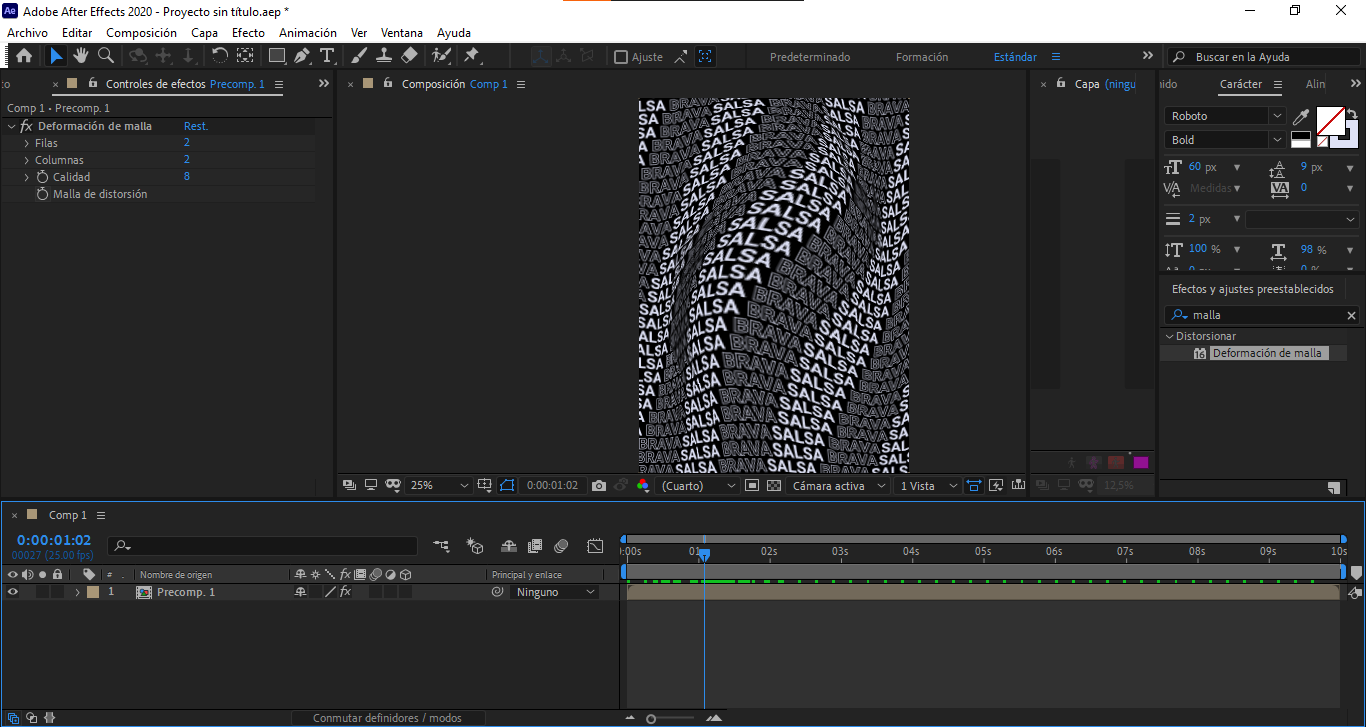Viewport: 1366px width, 727px height.
Task: Toggle Malla de distorsión stopwatch
Action: click(x=42, y=194)
